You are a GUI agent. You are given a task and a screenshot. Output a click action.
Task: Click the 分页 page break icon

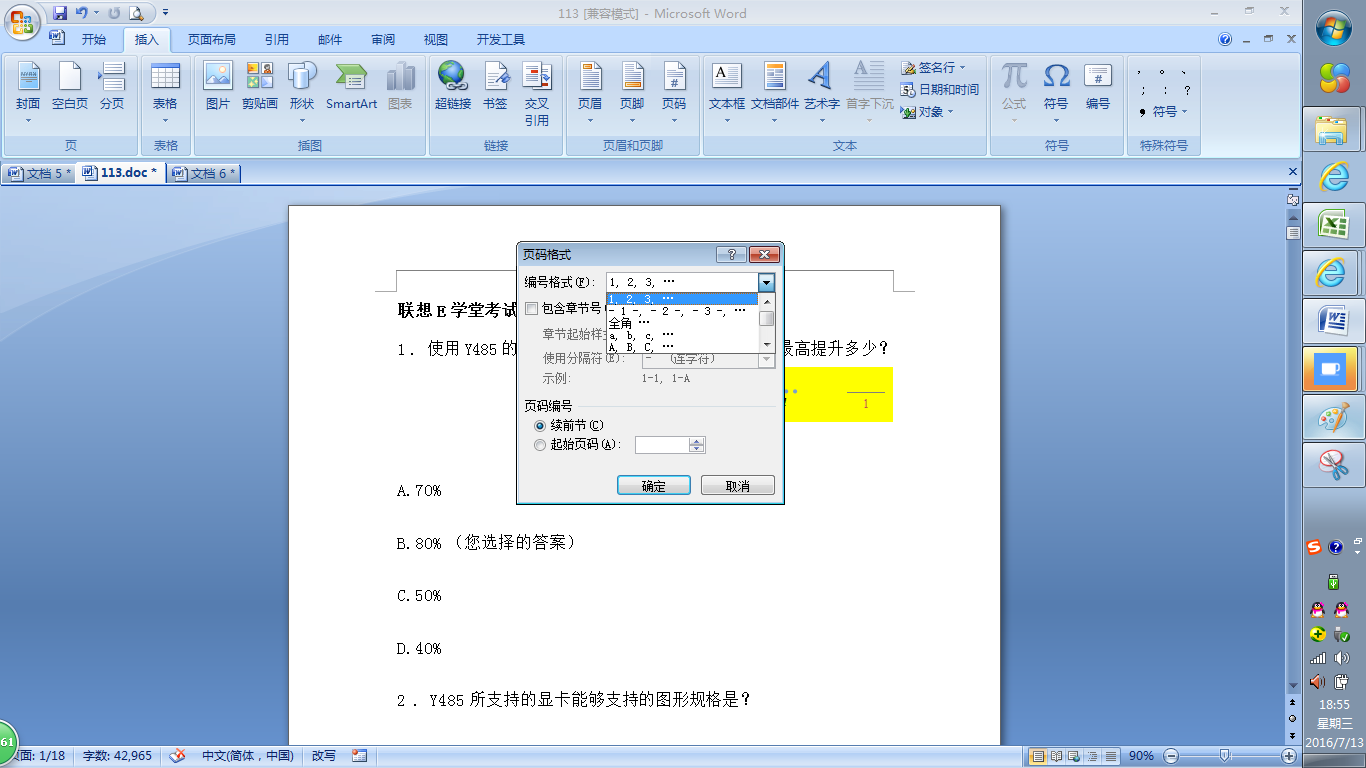(112, 85)
